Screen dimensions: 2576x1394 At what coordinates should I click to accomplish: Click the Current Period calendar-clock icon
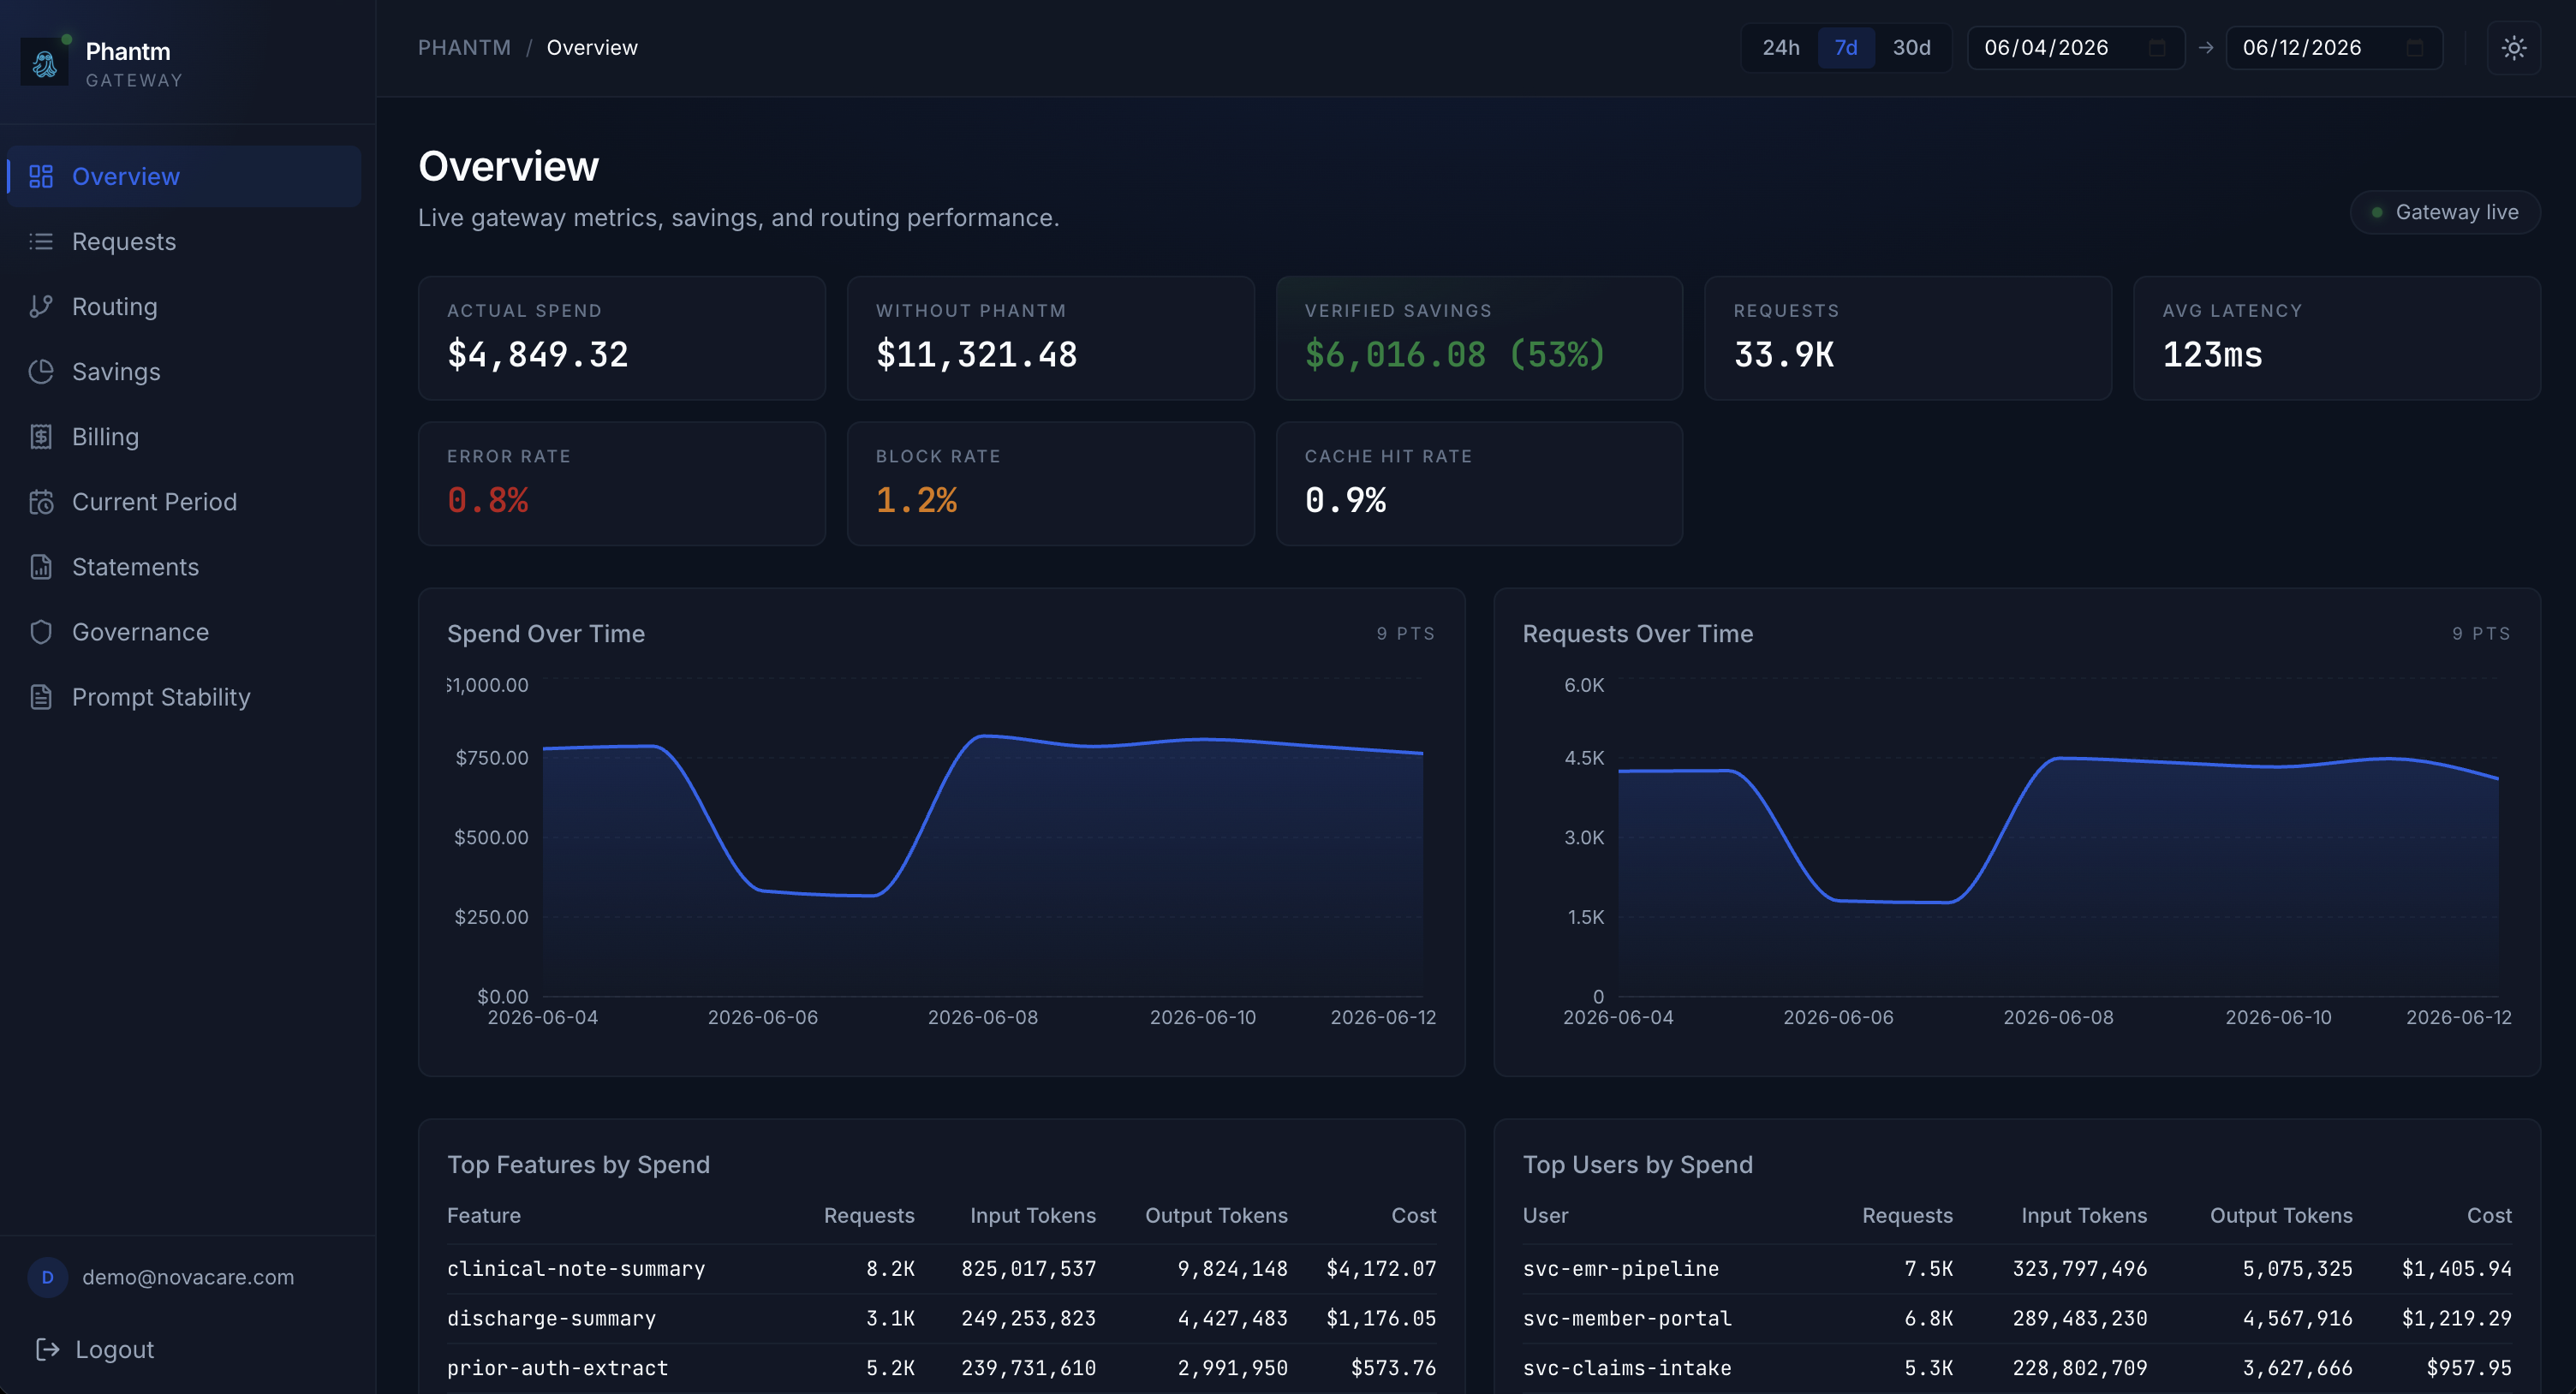point(41,501)
